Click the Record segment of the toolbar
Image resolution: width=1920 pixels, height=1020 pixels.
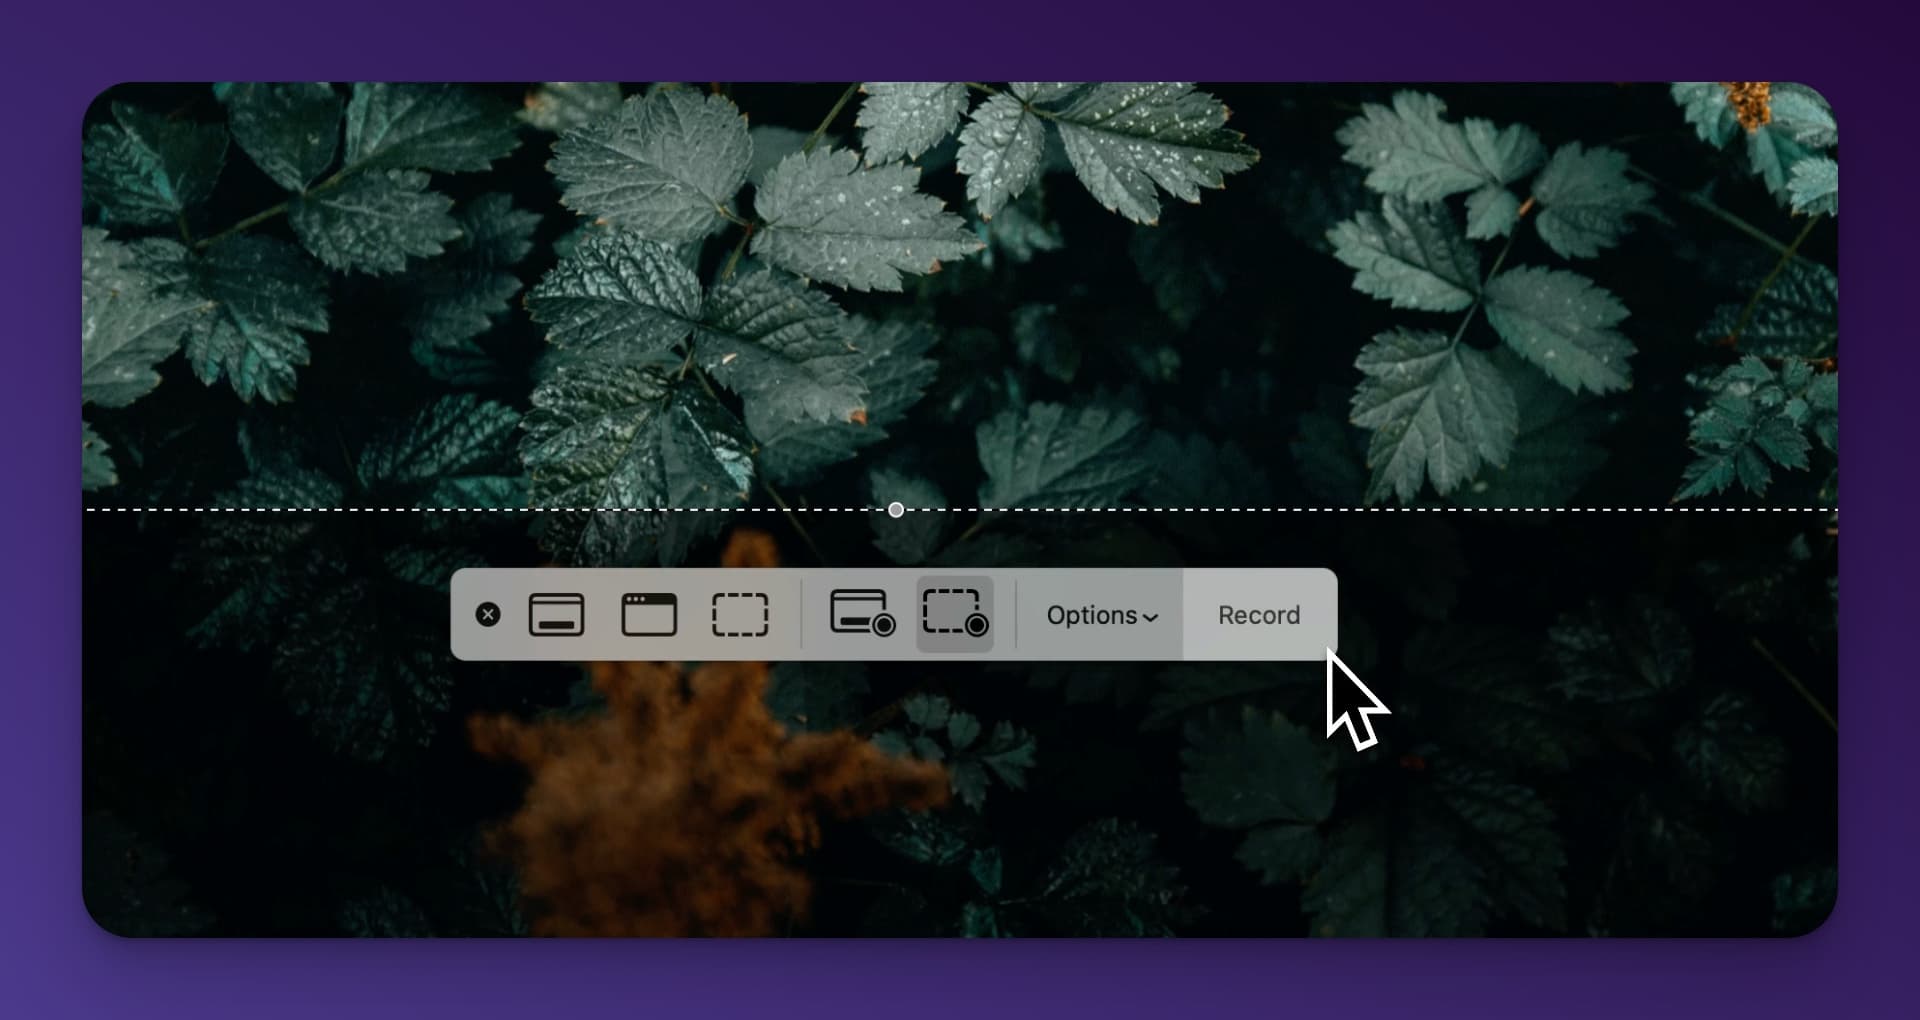click(x=1257, y=615)
